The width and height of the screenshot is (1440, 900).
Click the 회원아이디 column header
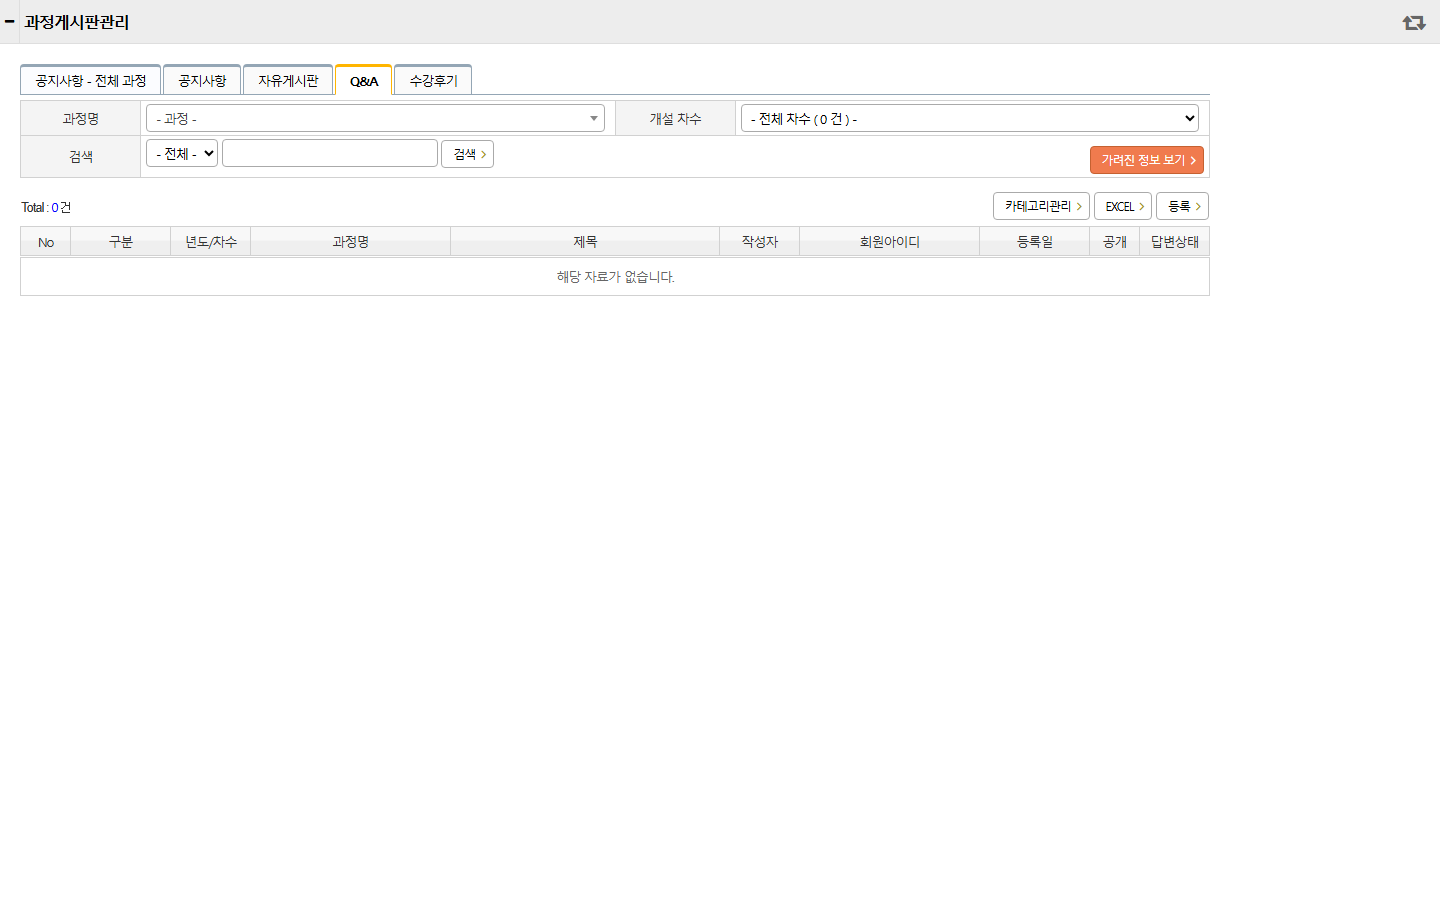click(890, 242)
